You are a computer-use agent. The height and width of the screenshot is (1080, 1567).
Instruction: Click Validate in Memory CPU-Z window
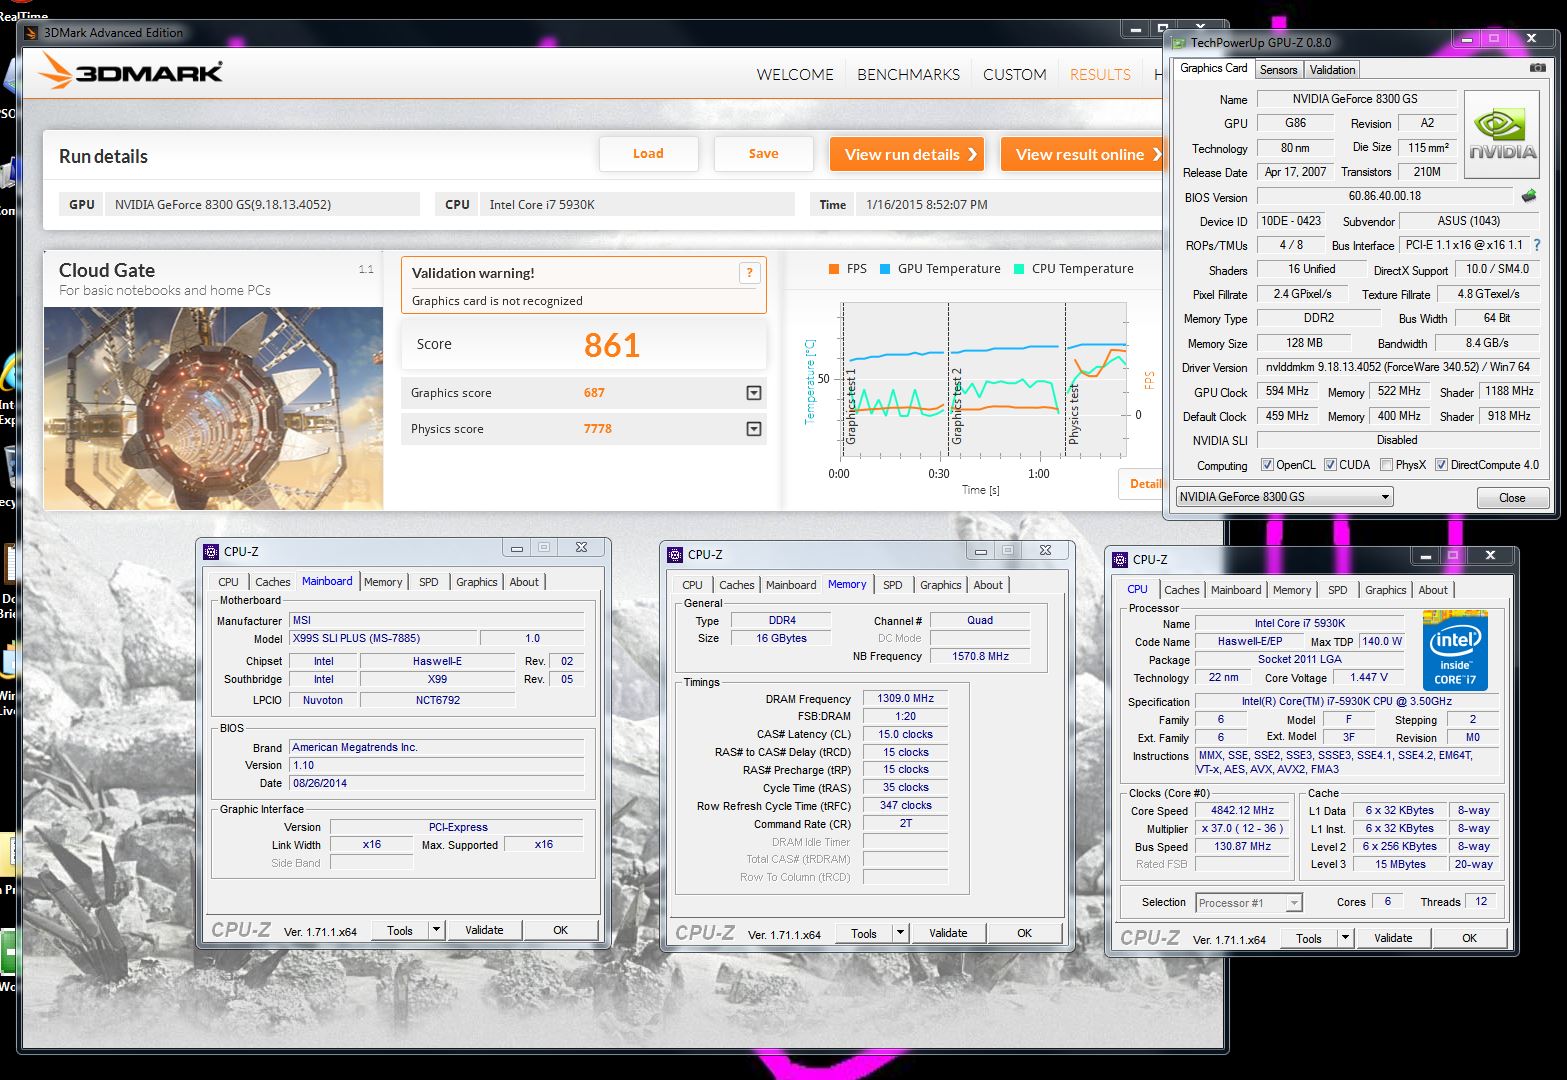pos(948,933)
